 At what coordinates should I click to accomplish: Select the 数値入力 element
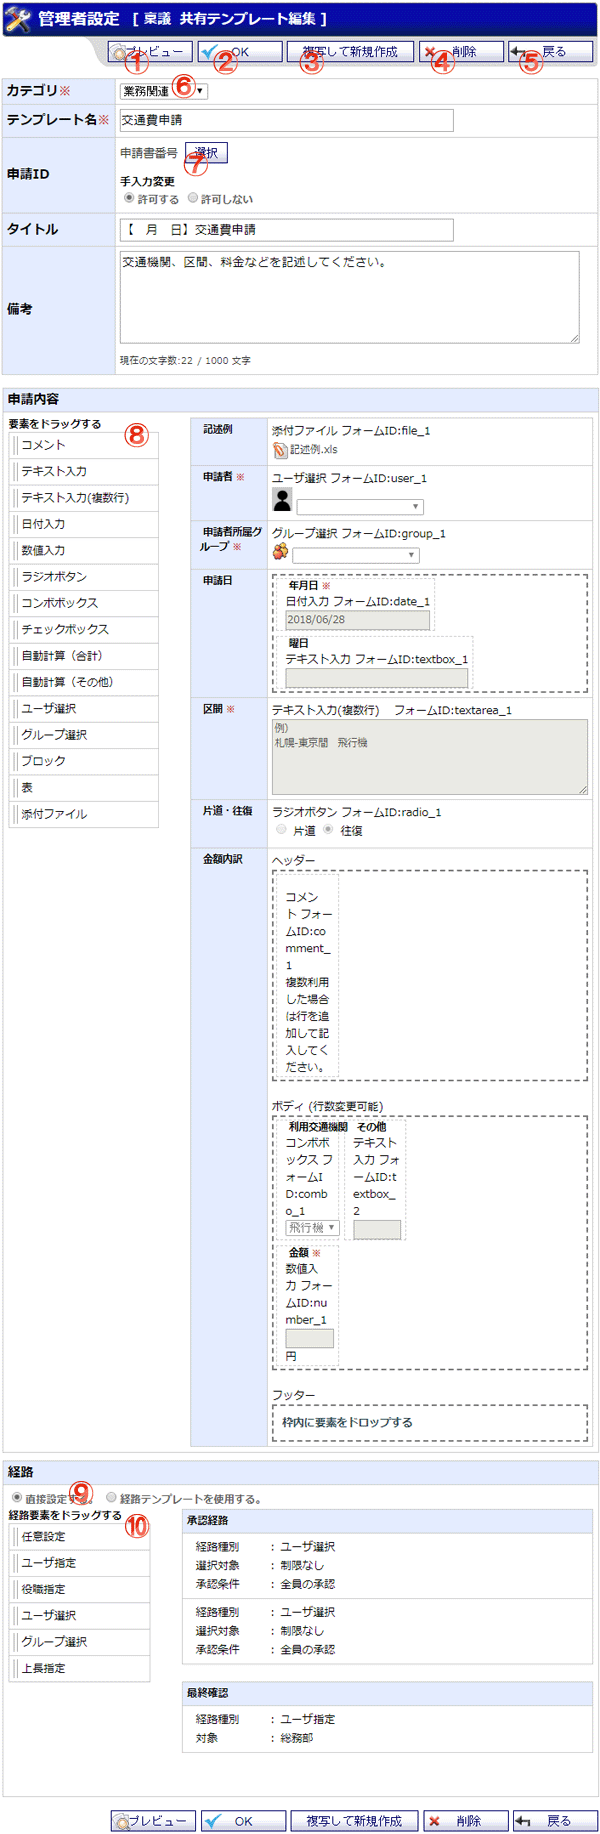(x=84, y=550)
